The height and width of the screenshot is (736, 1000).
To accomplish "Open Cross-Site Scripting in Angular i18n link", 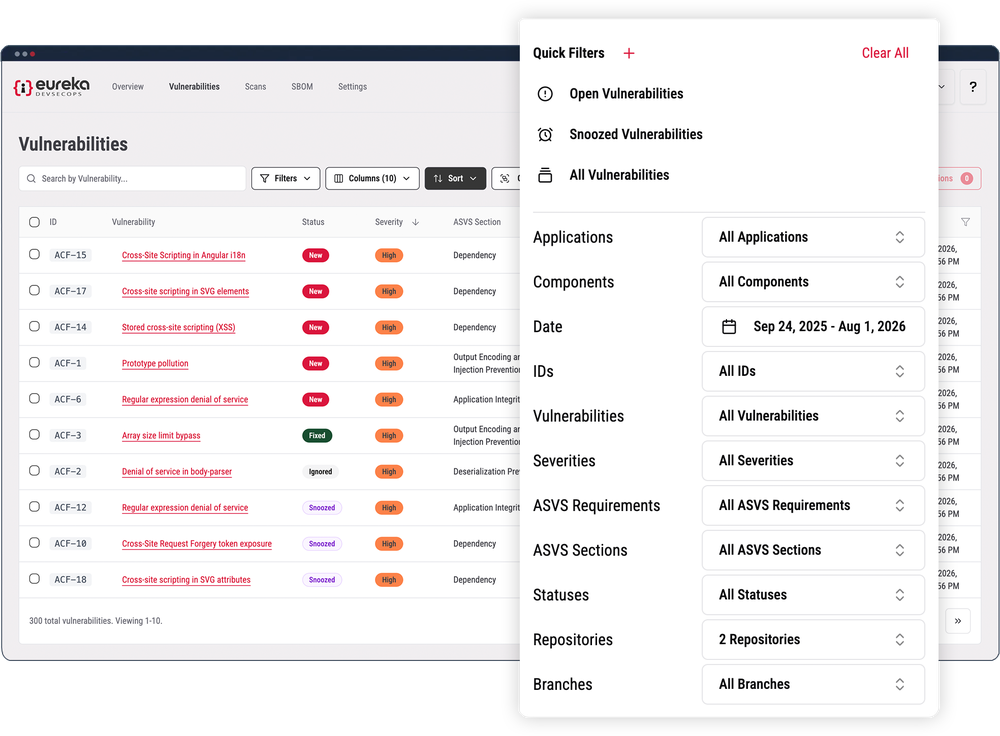I will (184, 255).
